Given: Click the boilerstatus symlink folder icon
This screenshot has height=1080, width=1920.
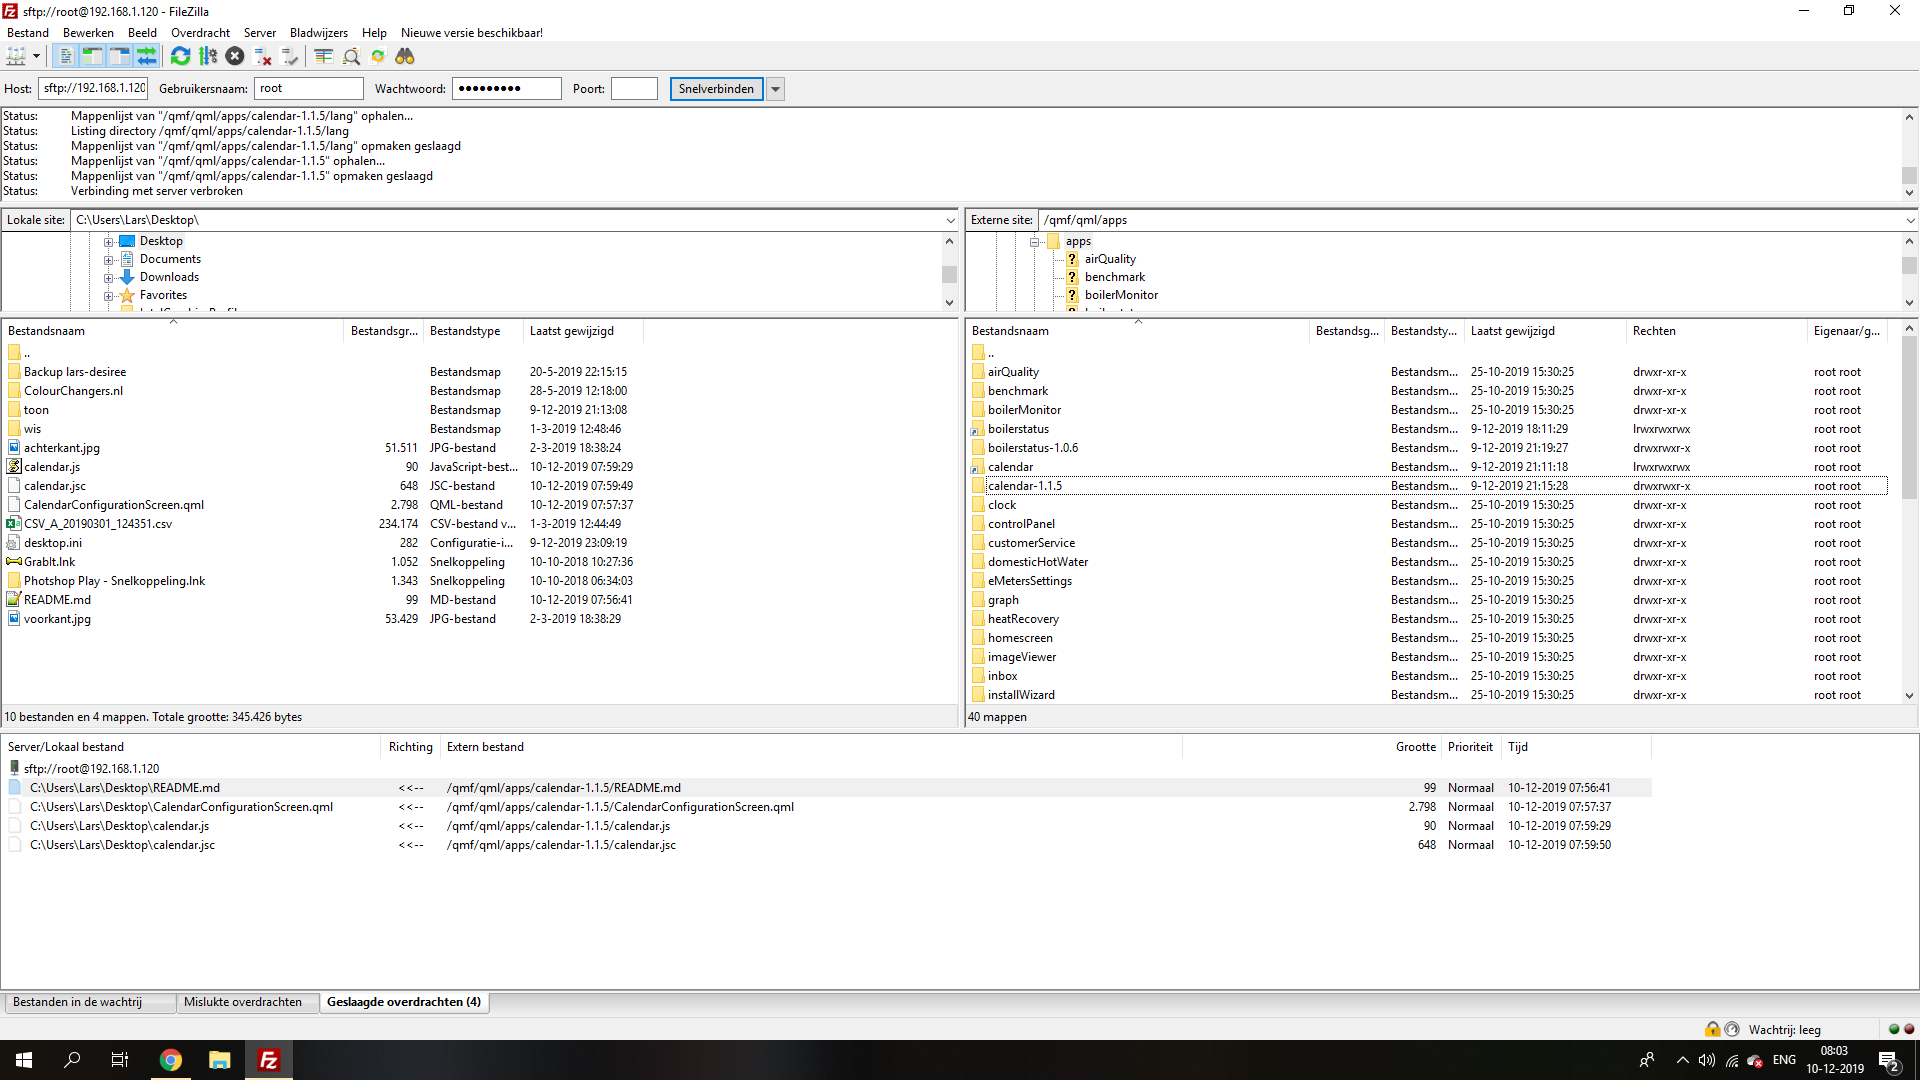Looking at the screenshot, I should [978, 429].
